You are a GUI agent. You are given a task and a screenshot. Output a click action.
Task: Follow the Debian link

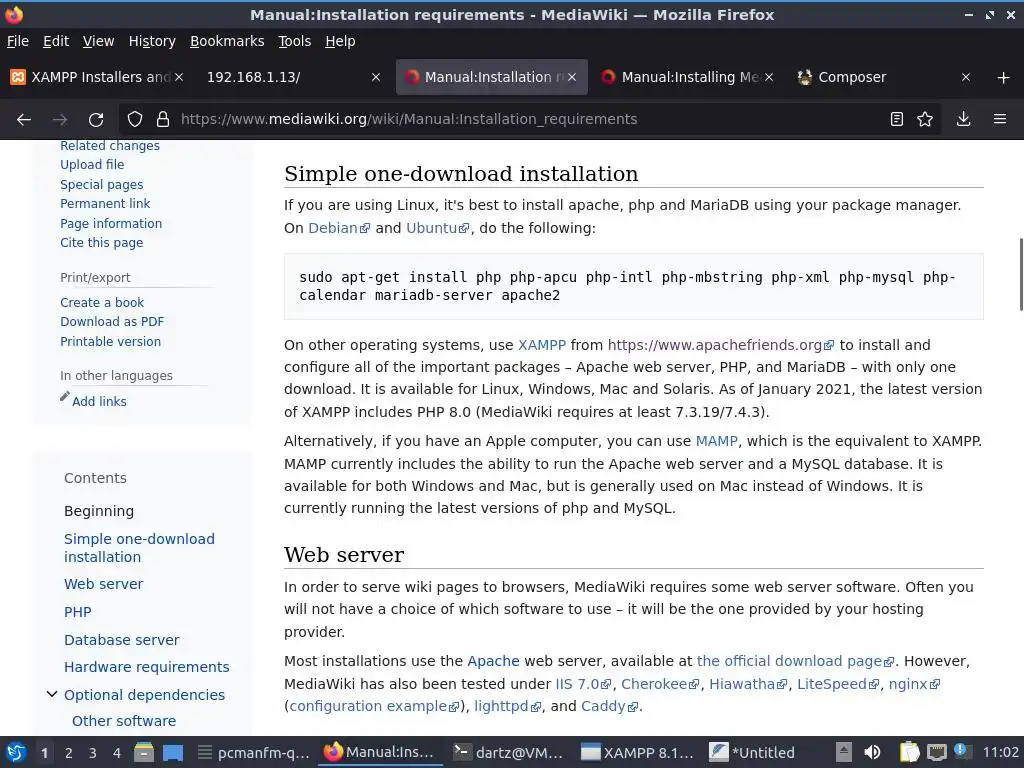pyautogui.click(x=339, y=228)
